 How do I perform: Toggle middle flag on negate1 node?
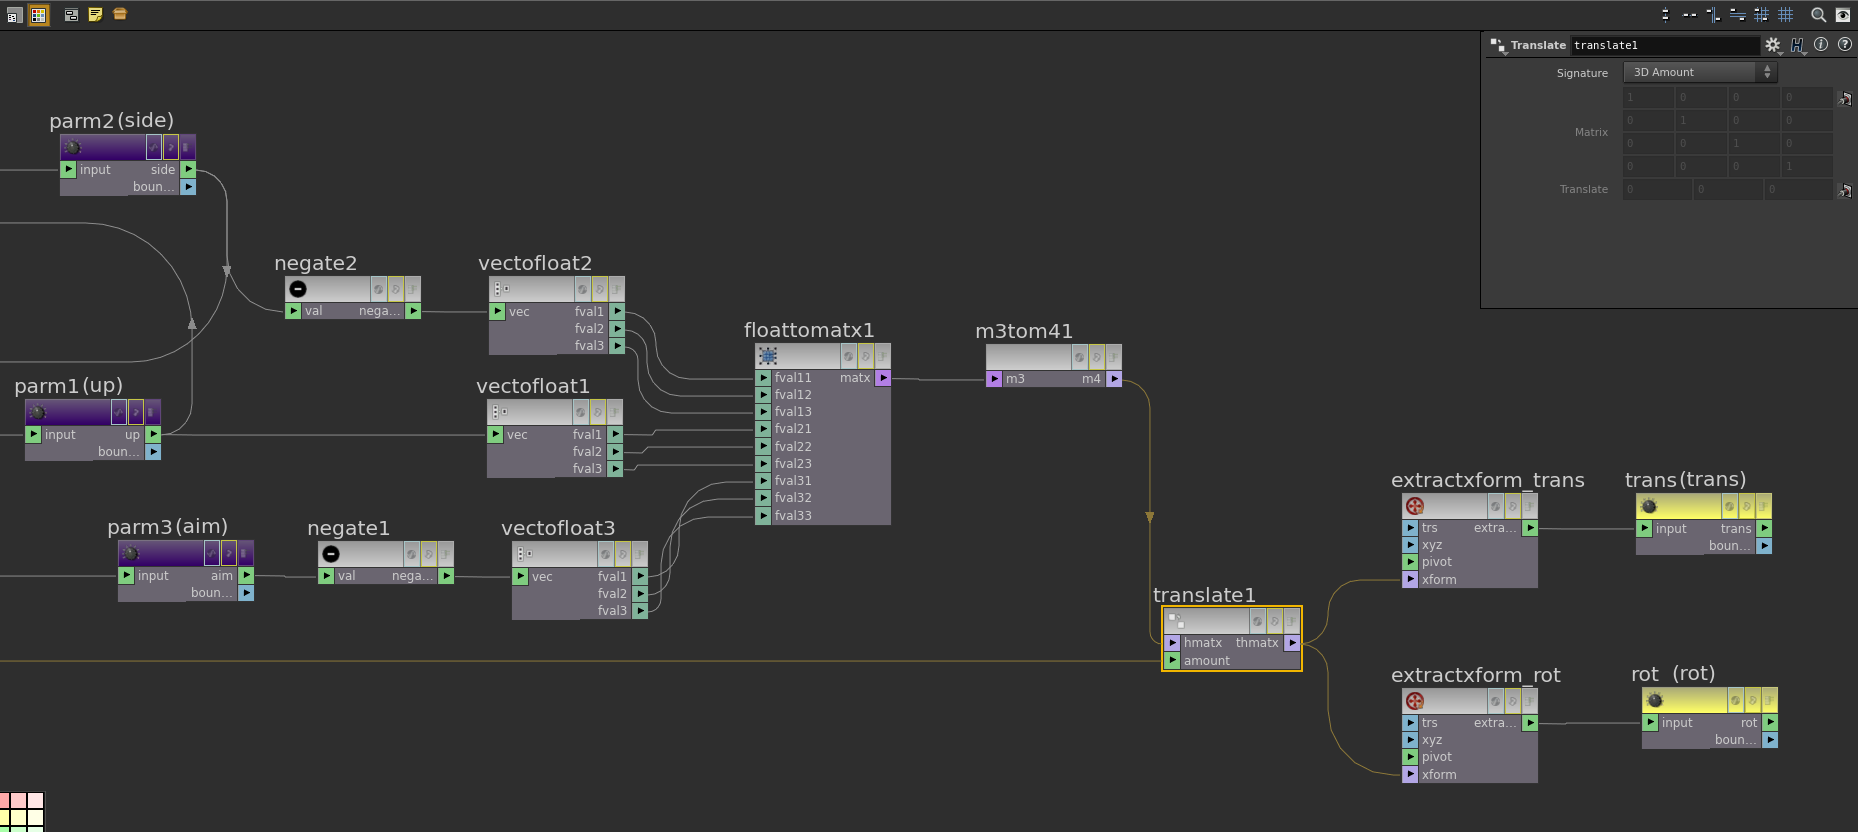point(429,554)
